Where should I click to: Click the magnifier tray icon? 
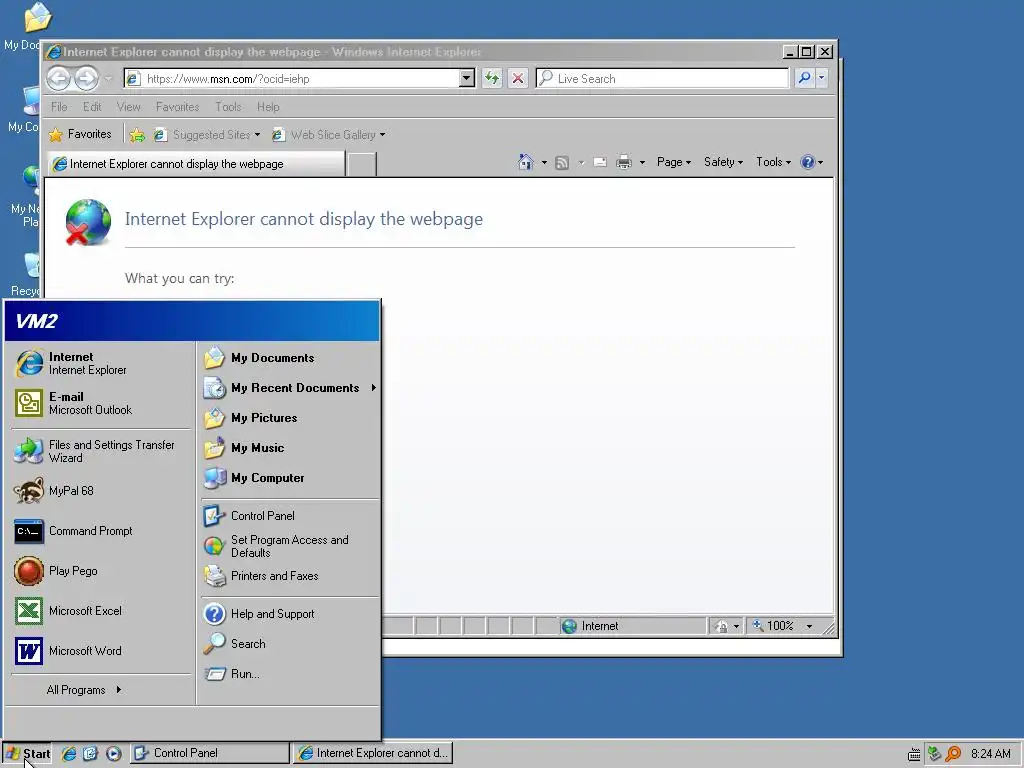coord(953,754)
